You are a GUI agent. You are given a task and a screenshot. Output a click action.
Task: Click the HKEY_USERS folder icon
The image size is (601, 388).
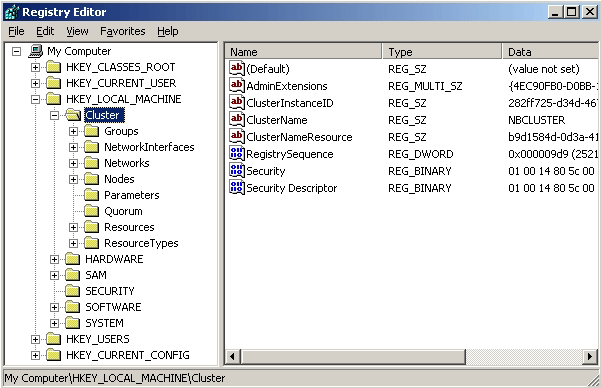pos(53,339)
